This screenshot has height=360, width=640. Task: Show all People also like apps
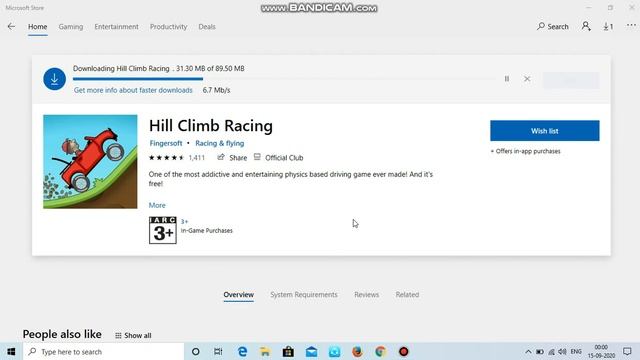133,336
